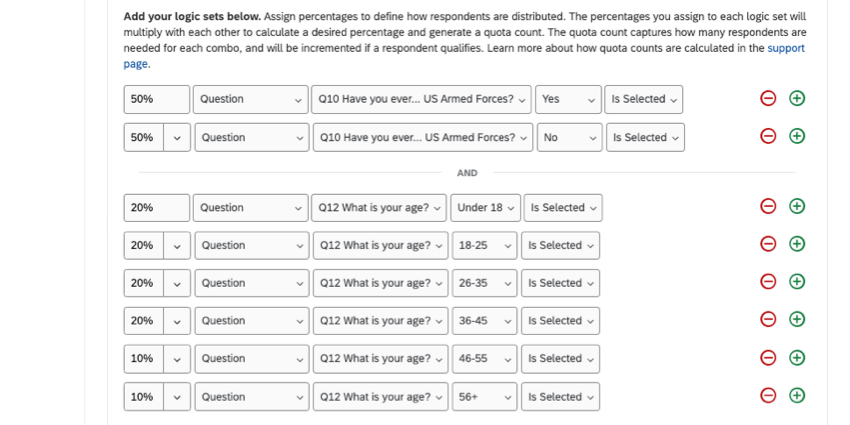Open percentage dropdown arrow for Q10 No row
Image resolution: width=850 pixels, height=425 pixels.
tap(178, 138)
